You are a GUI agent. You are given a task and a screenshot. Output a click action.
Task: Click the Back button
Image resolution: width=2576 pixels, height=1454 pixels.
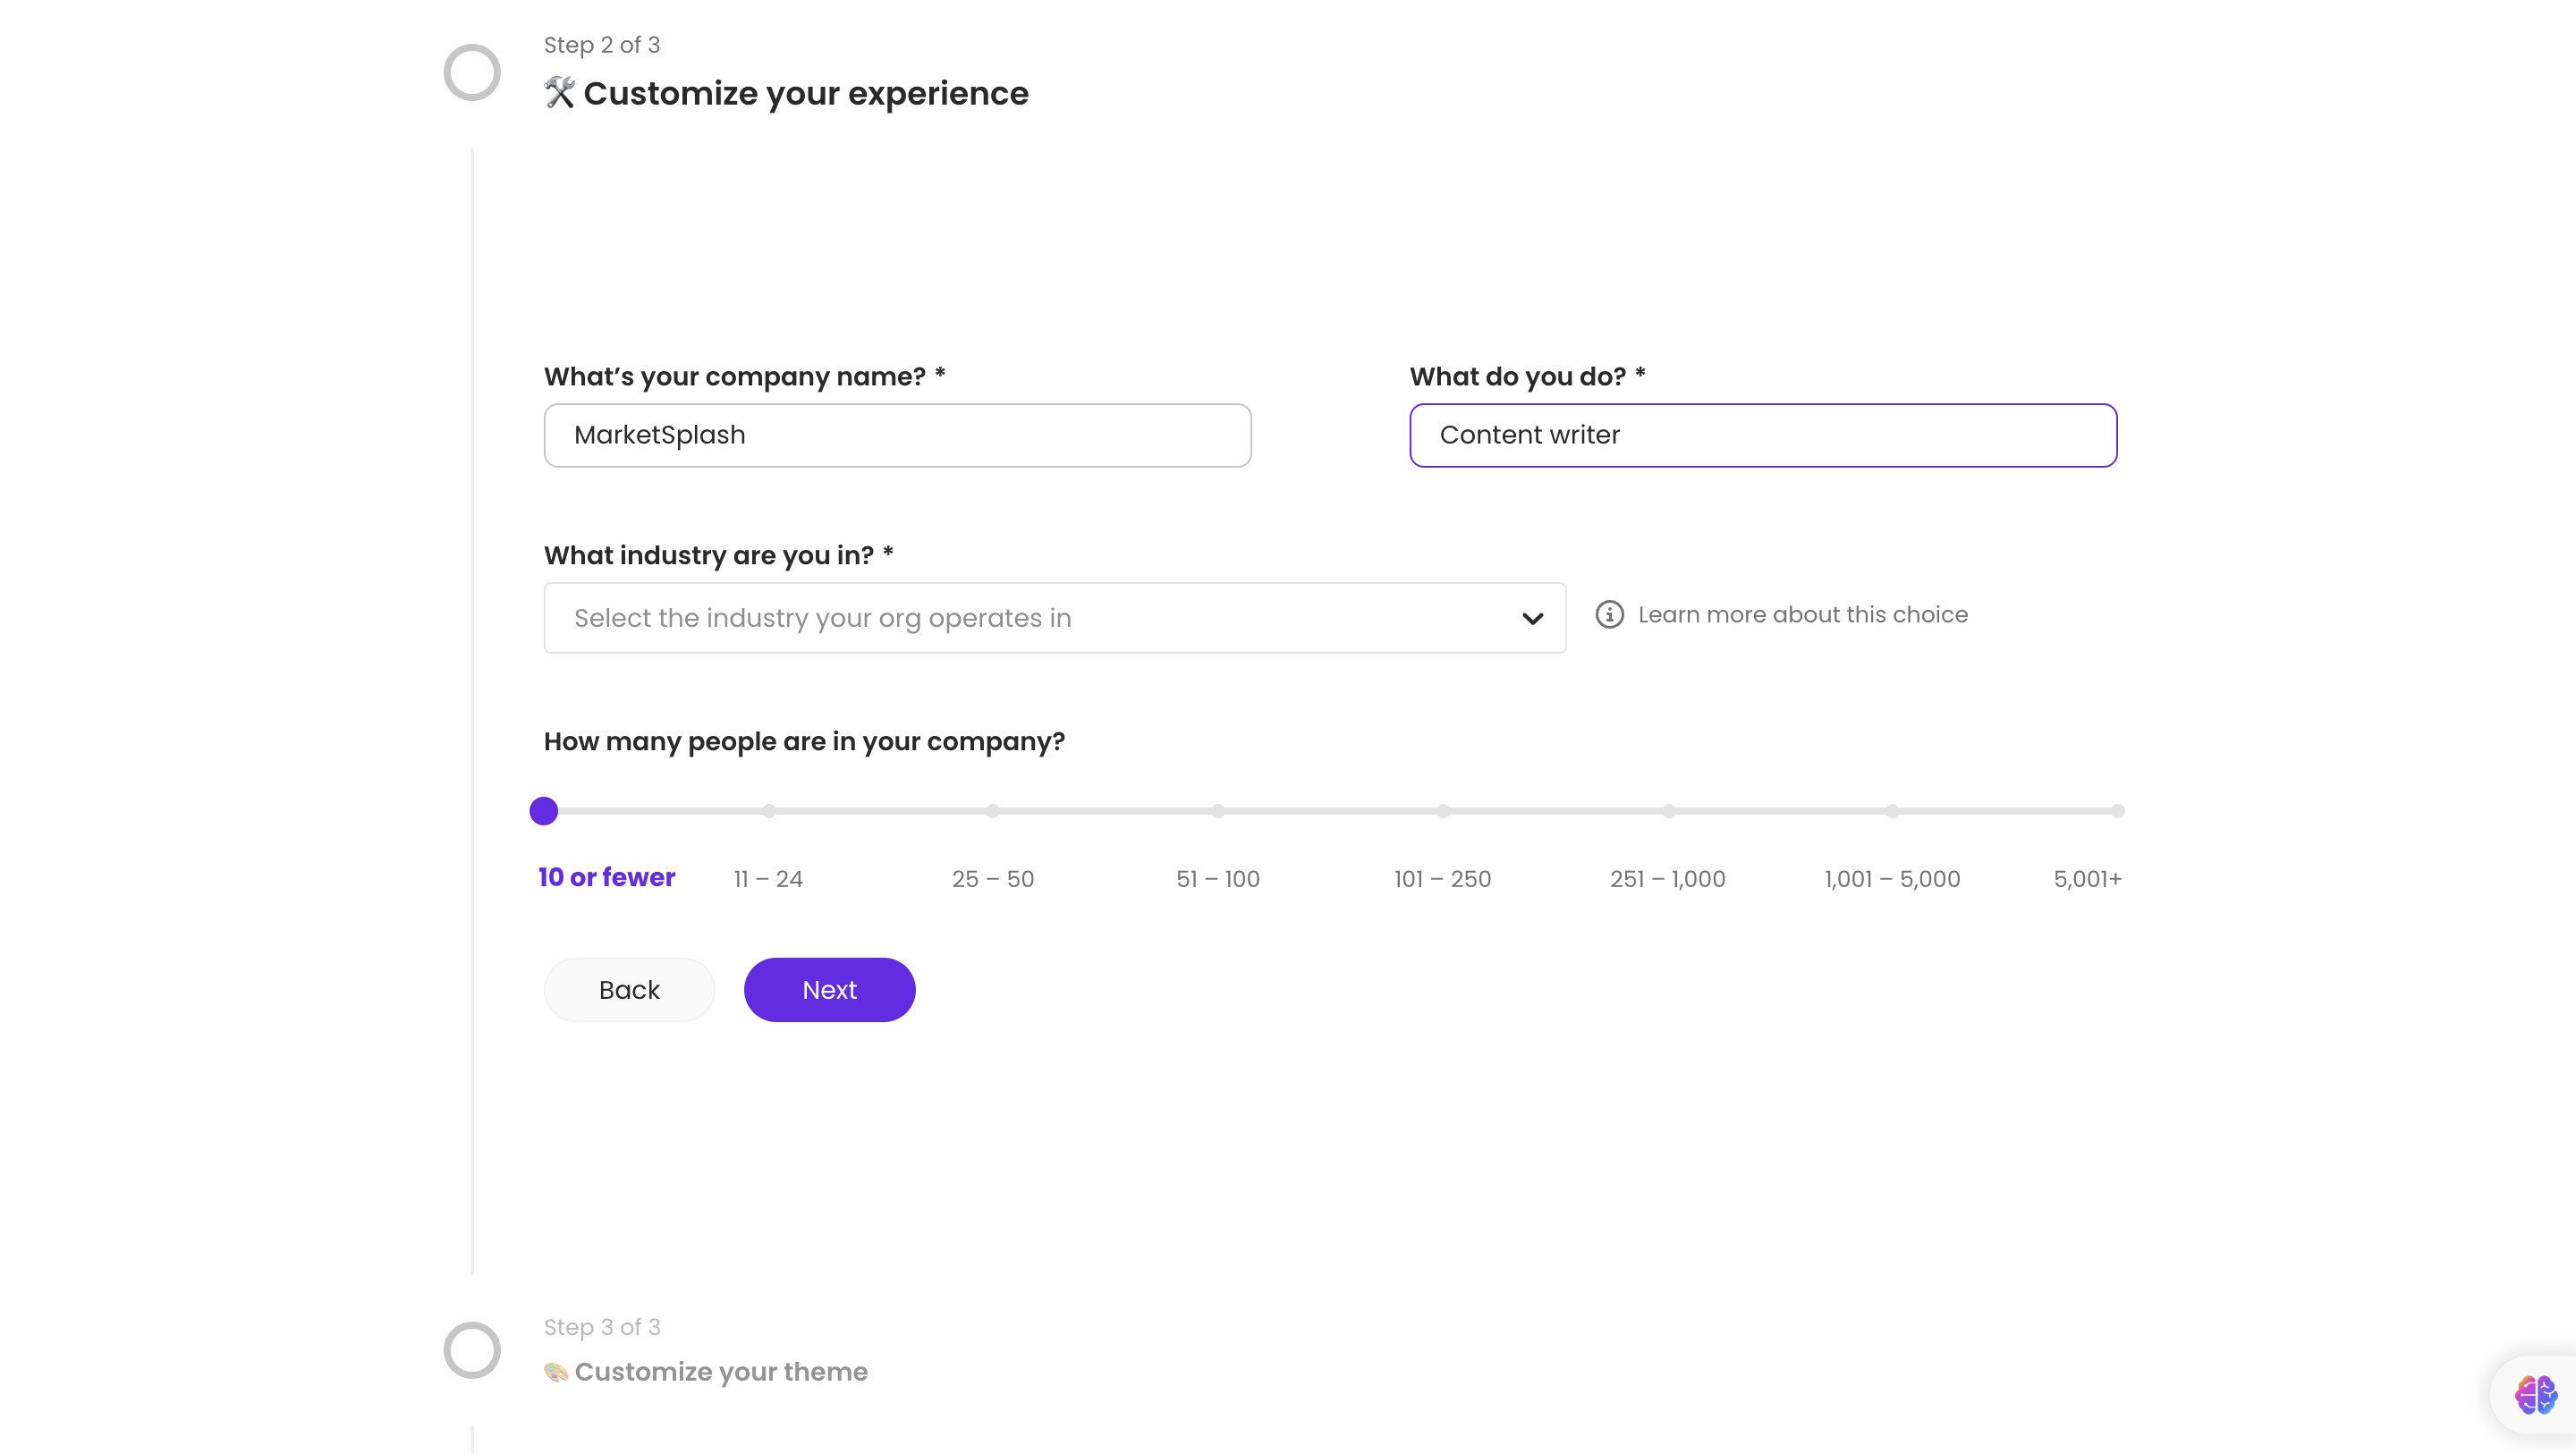629,990
